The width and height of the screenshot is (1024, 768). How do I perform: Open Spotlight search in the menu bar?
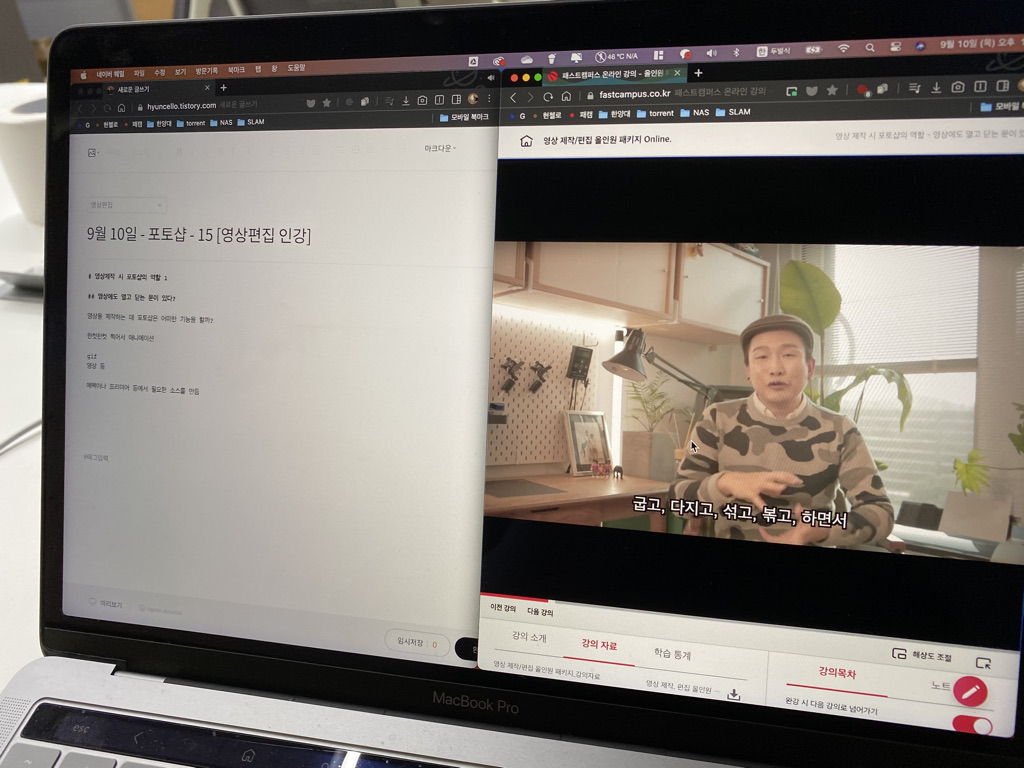(x=869, y=48)
